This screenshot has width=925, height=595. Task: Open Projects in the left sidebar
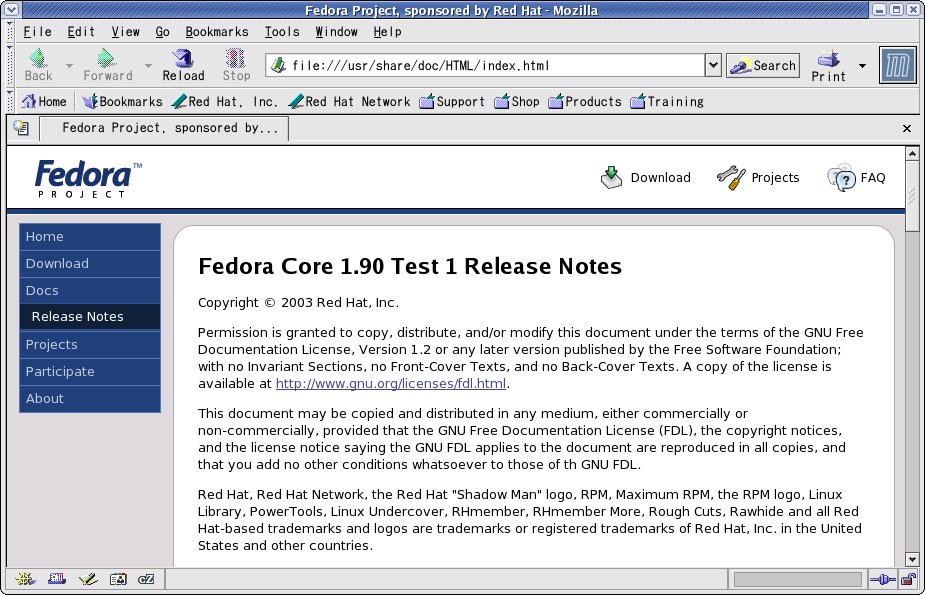90,344
